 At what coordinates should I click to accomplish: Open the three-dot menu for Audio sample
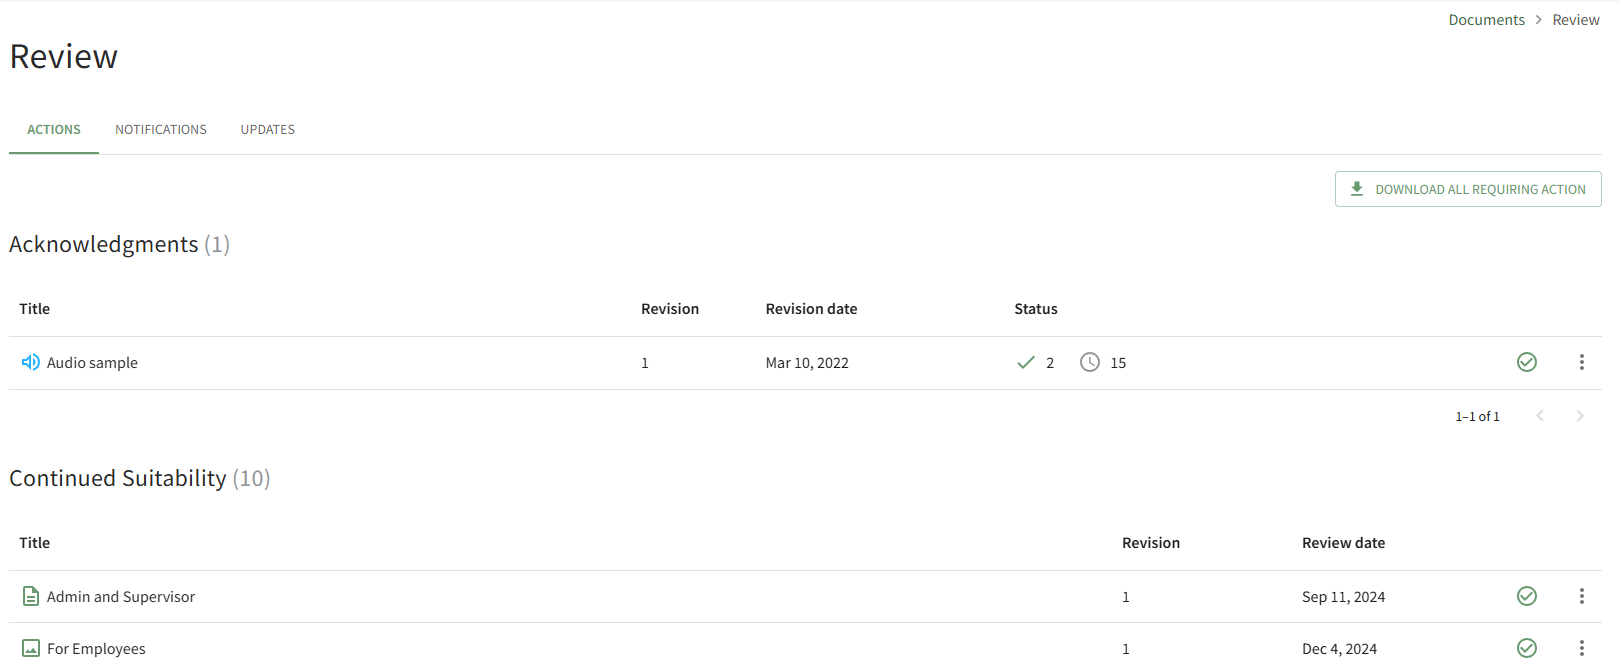[1581, 362]
